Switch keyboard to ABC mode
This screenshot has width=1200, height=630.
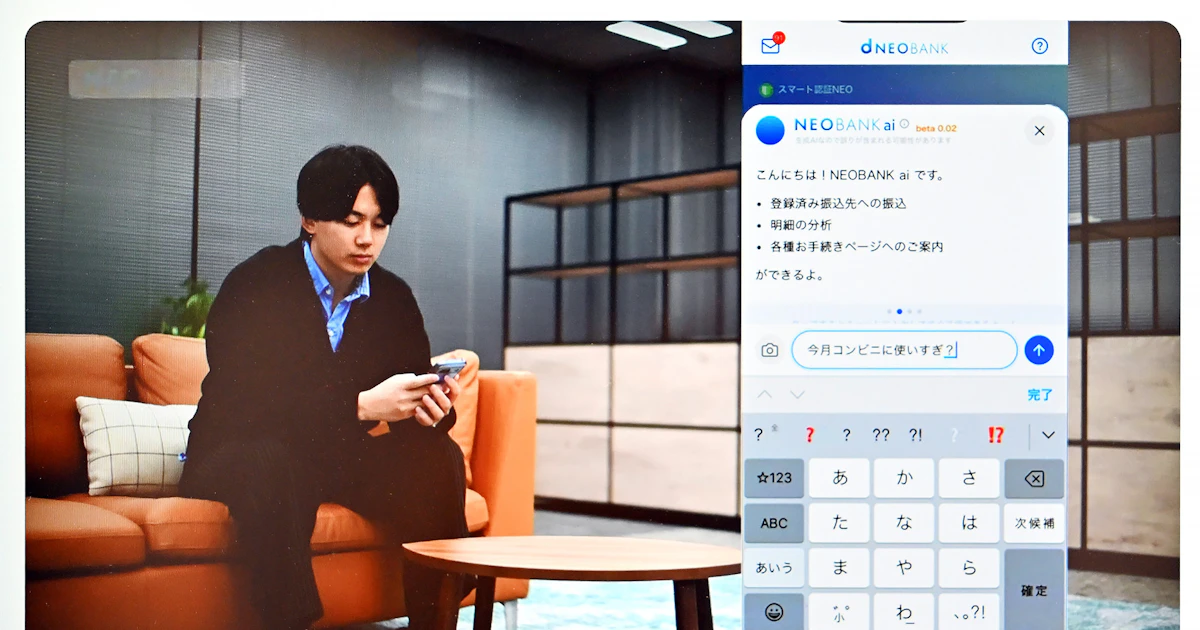(774, 523)
